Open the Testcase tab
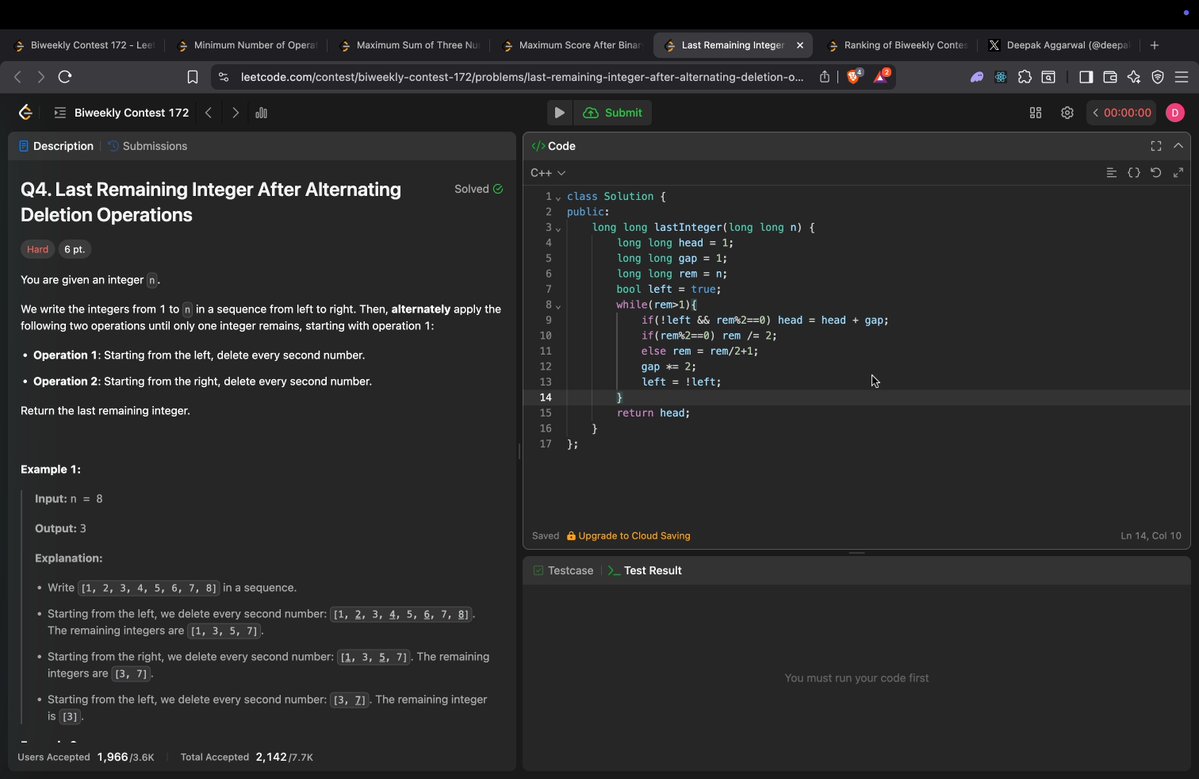Screen dimensions: 1199x779 tap(563, 570)
